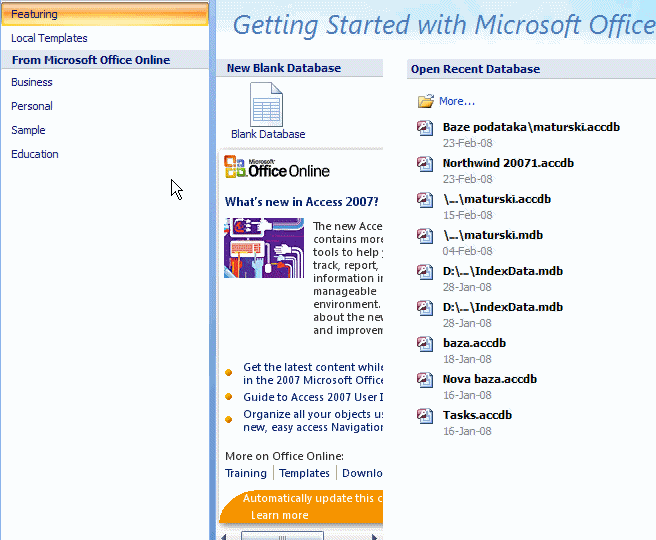Open Training link on Office Online

pyautogui.click(x=246, y=473)
